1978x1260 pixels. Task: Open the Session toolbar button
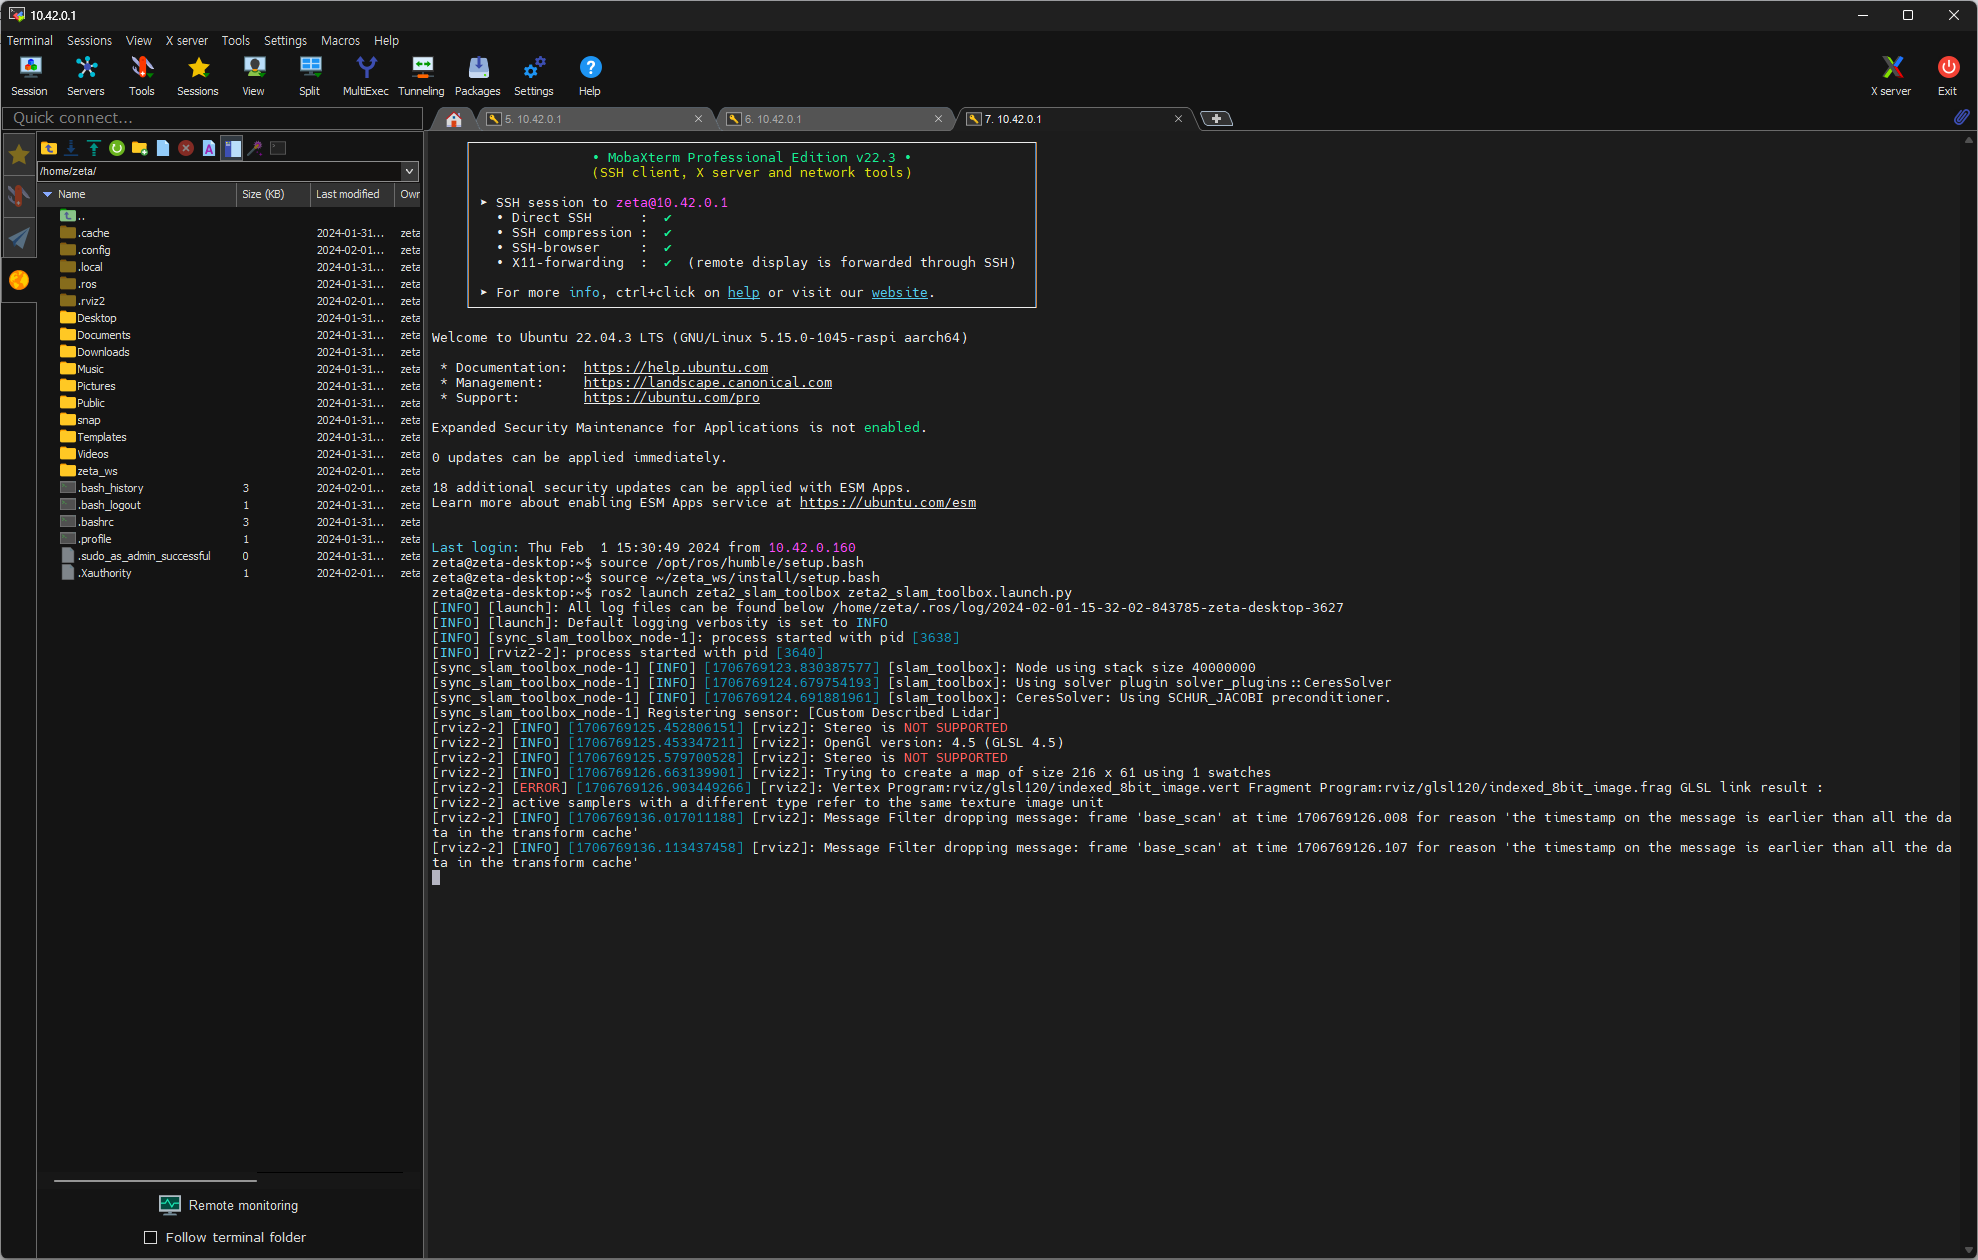tap(29, 76)
